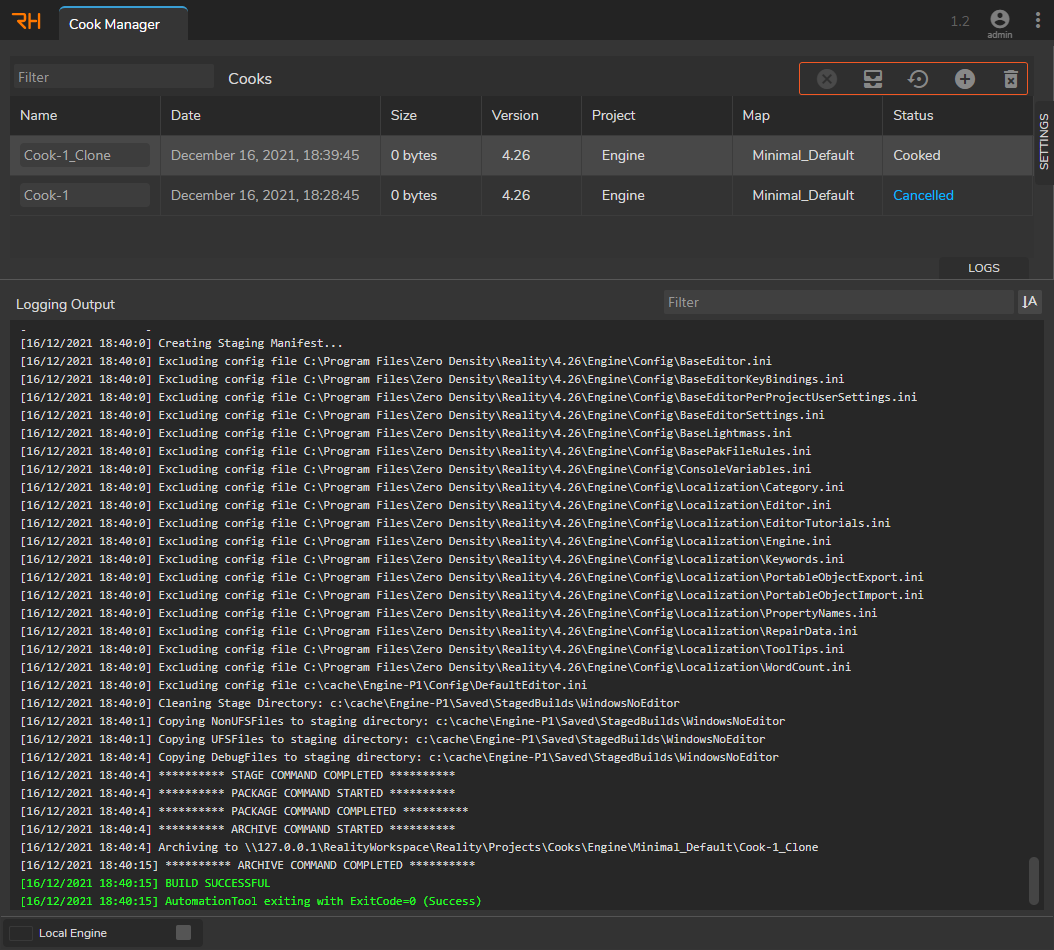Click the Copying DebugFiles log line
Screen dimensions: 1054x950
[399, 757]
